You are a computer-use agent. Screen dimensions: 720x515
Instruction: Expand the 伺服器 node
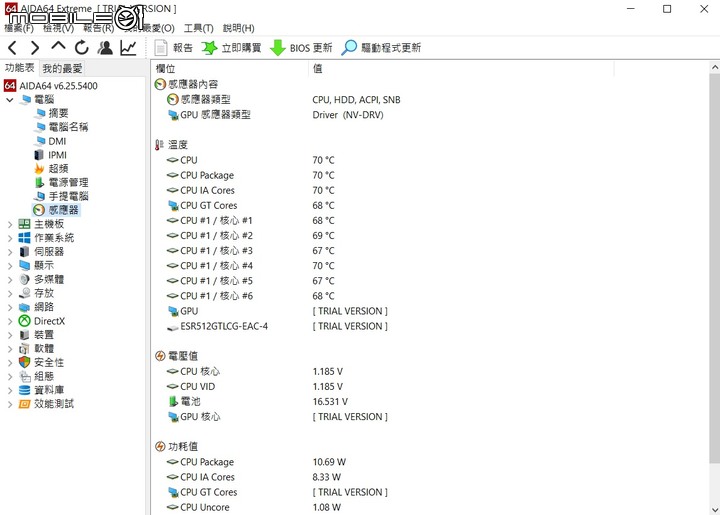point(10,252)
